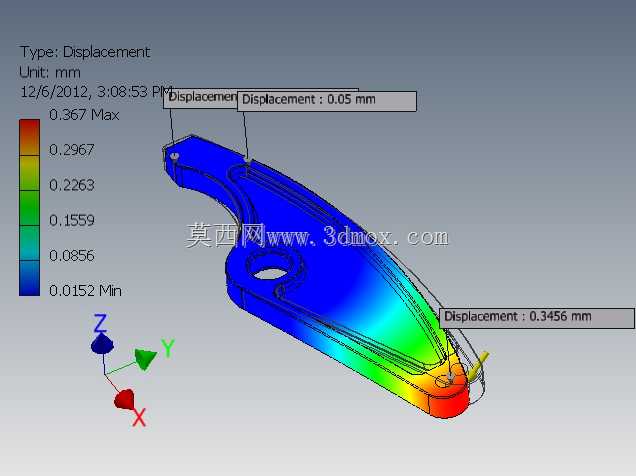Click the yellow force arrow on part tip

(x=478, y=365)
